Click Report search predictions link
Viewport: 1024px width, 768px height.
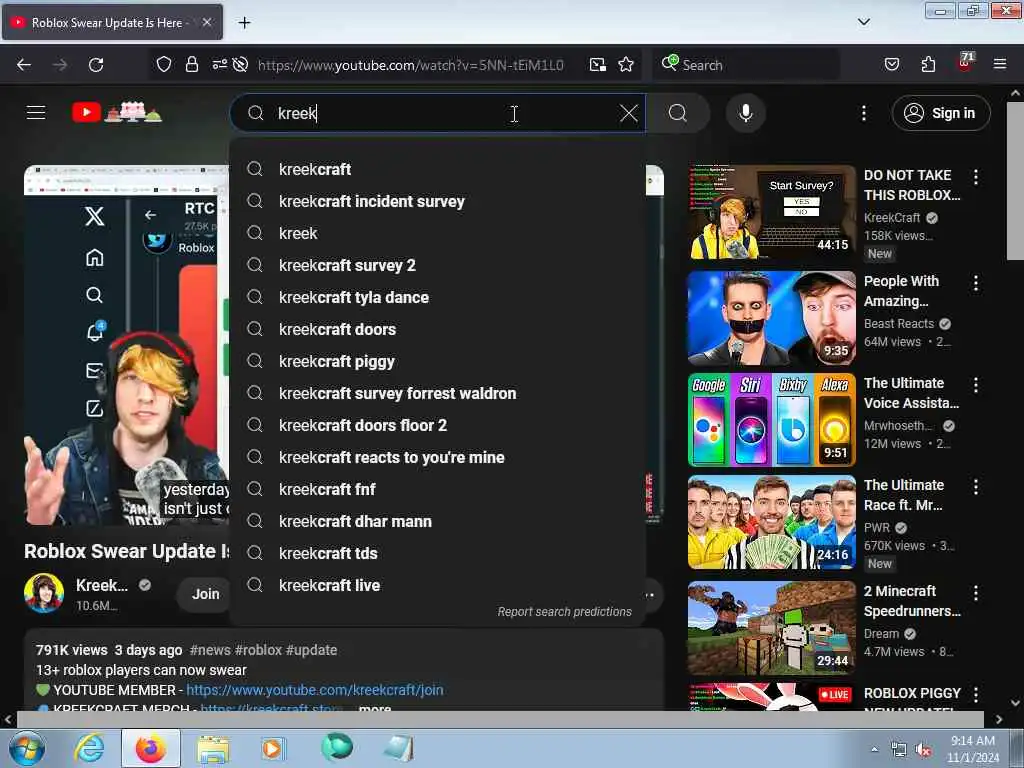pyautogui.click(x=564, y=612)
